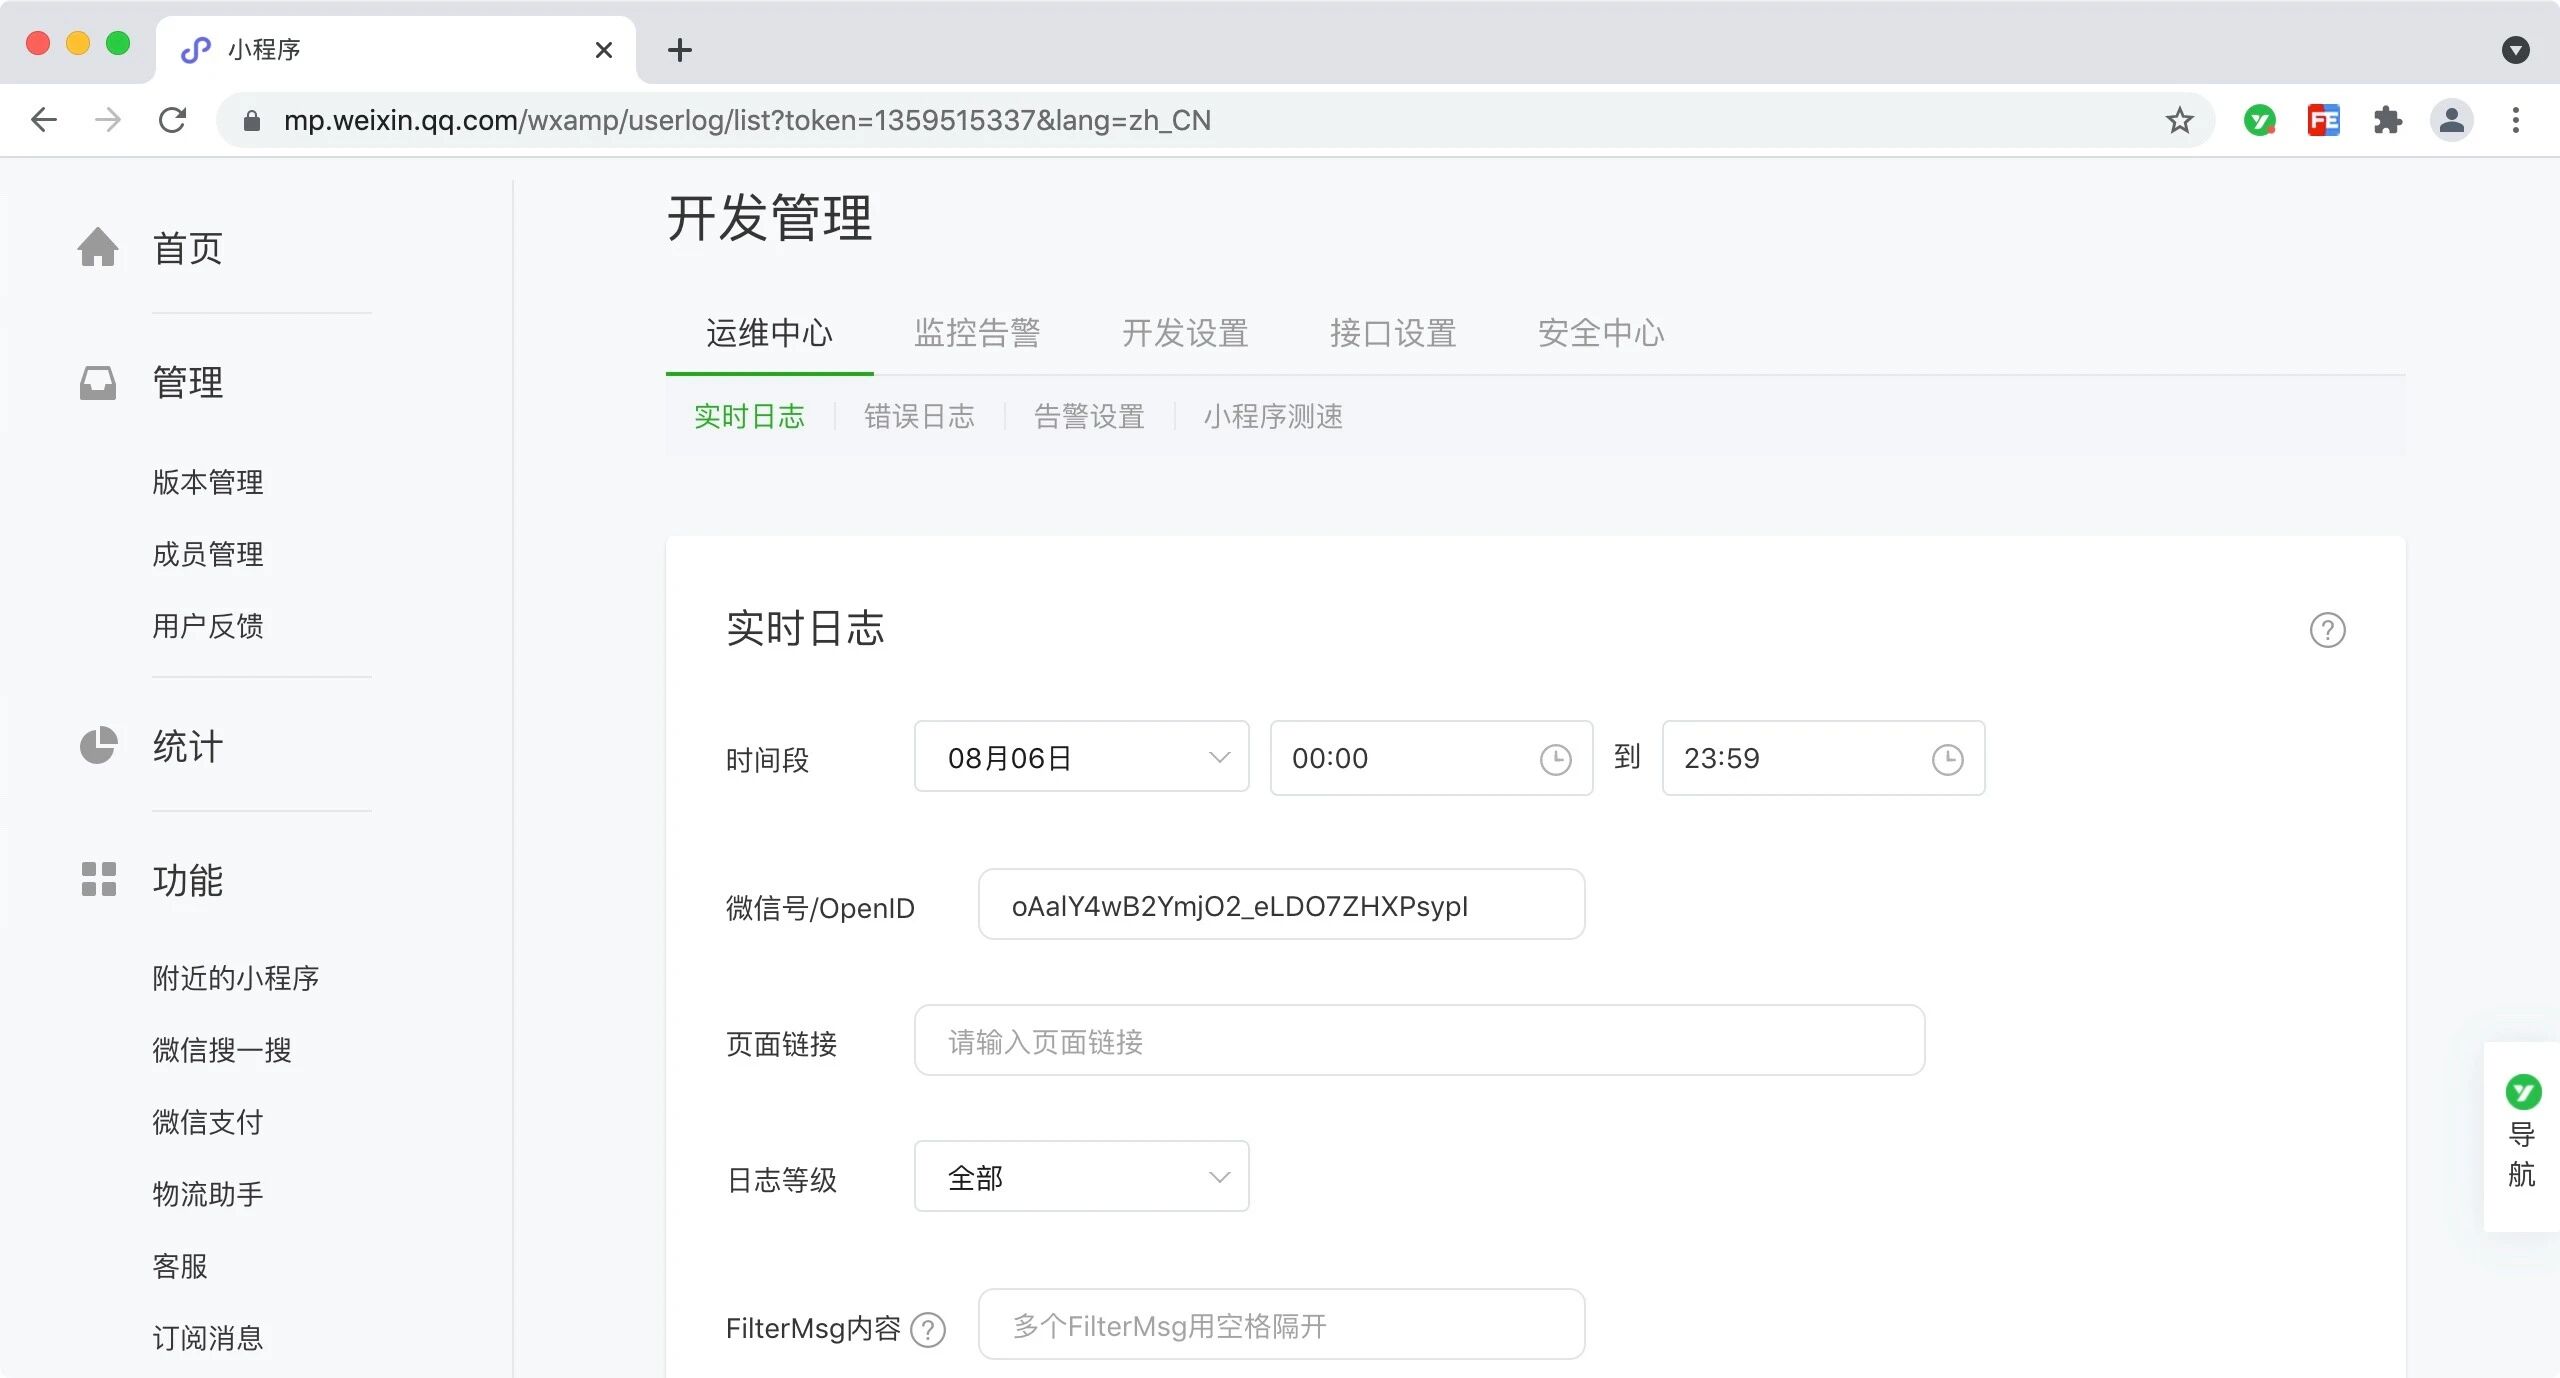Switch to 错误日志 sub-tab
2560x1378 pixels.
tap(918, 417)
